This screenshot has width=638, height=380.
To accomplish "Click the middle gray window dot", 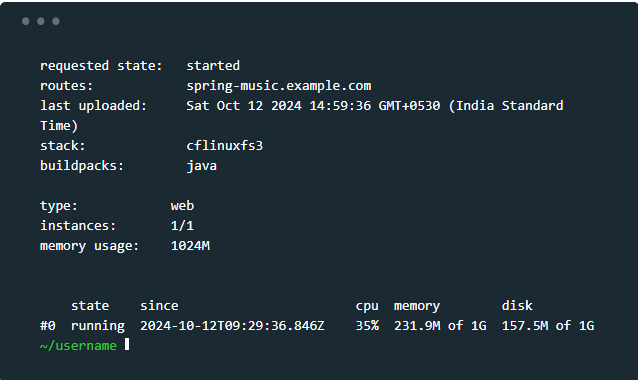I will [41, 21].
